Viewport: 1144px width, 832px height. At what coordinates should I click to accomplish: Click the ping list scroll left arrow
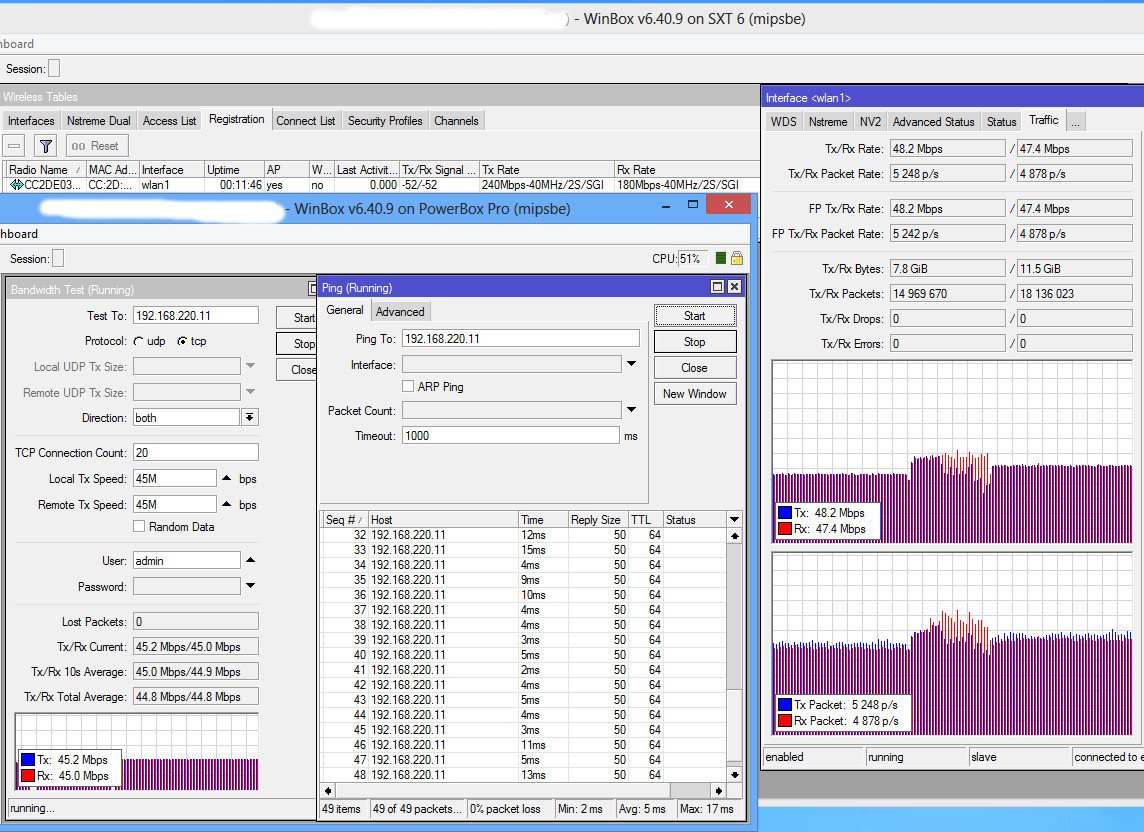(x=328, y=790)
